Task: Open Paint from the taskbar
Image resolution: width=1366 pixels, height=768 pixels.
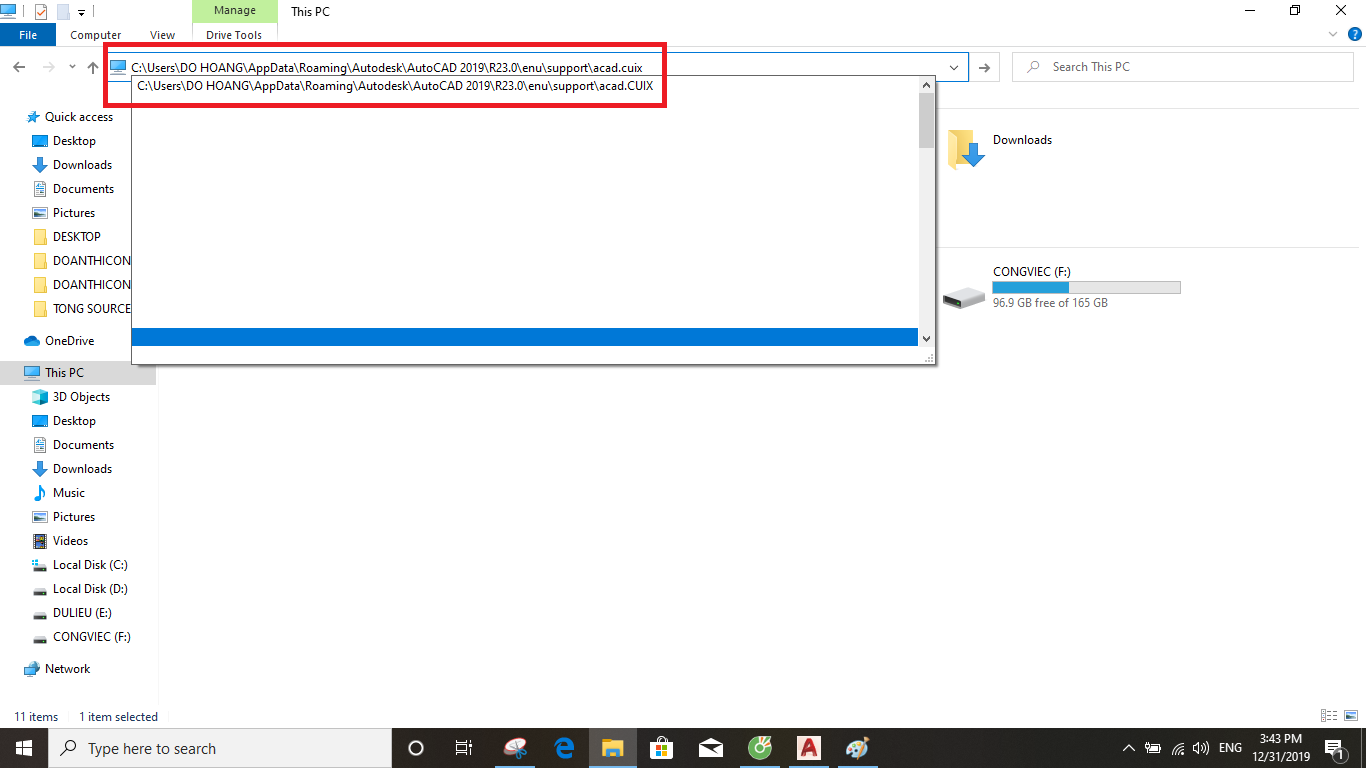Action: pyautogui.click(x=857, y=748)
